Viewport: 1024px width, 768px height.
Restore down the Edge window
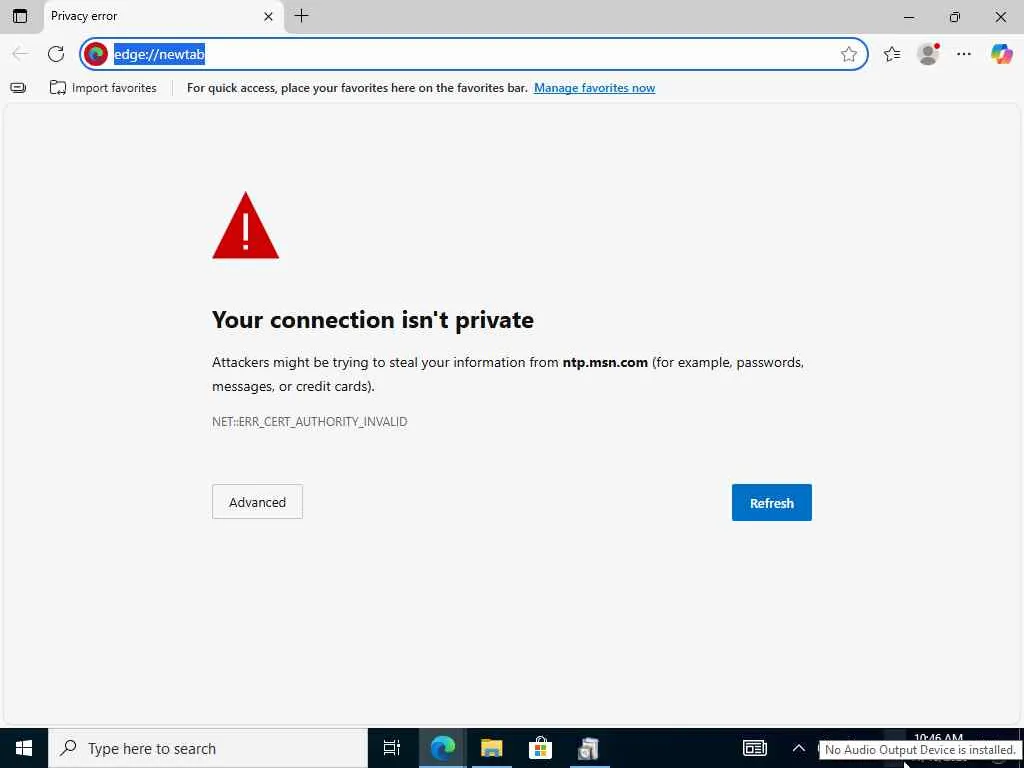tap(955, 17)
